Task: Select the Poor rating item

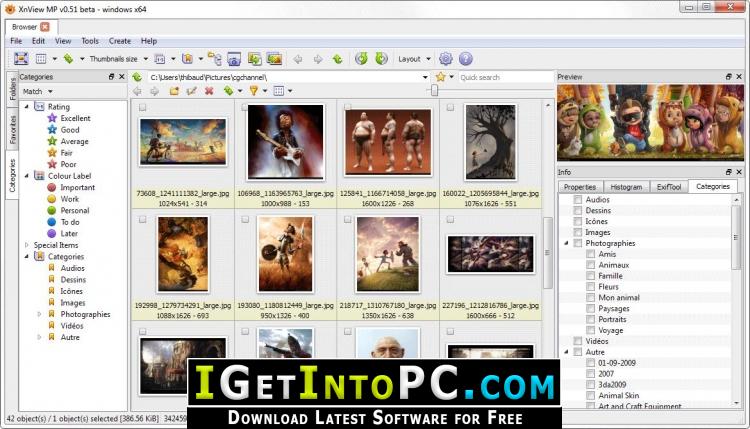Action: point(68,165)
